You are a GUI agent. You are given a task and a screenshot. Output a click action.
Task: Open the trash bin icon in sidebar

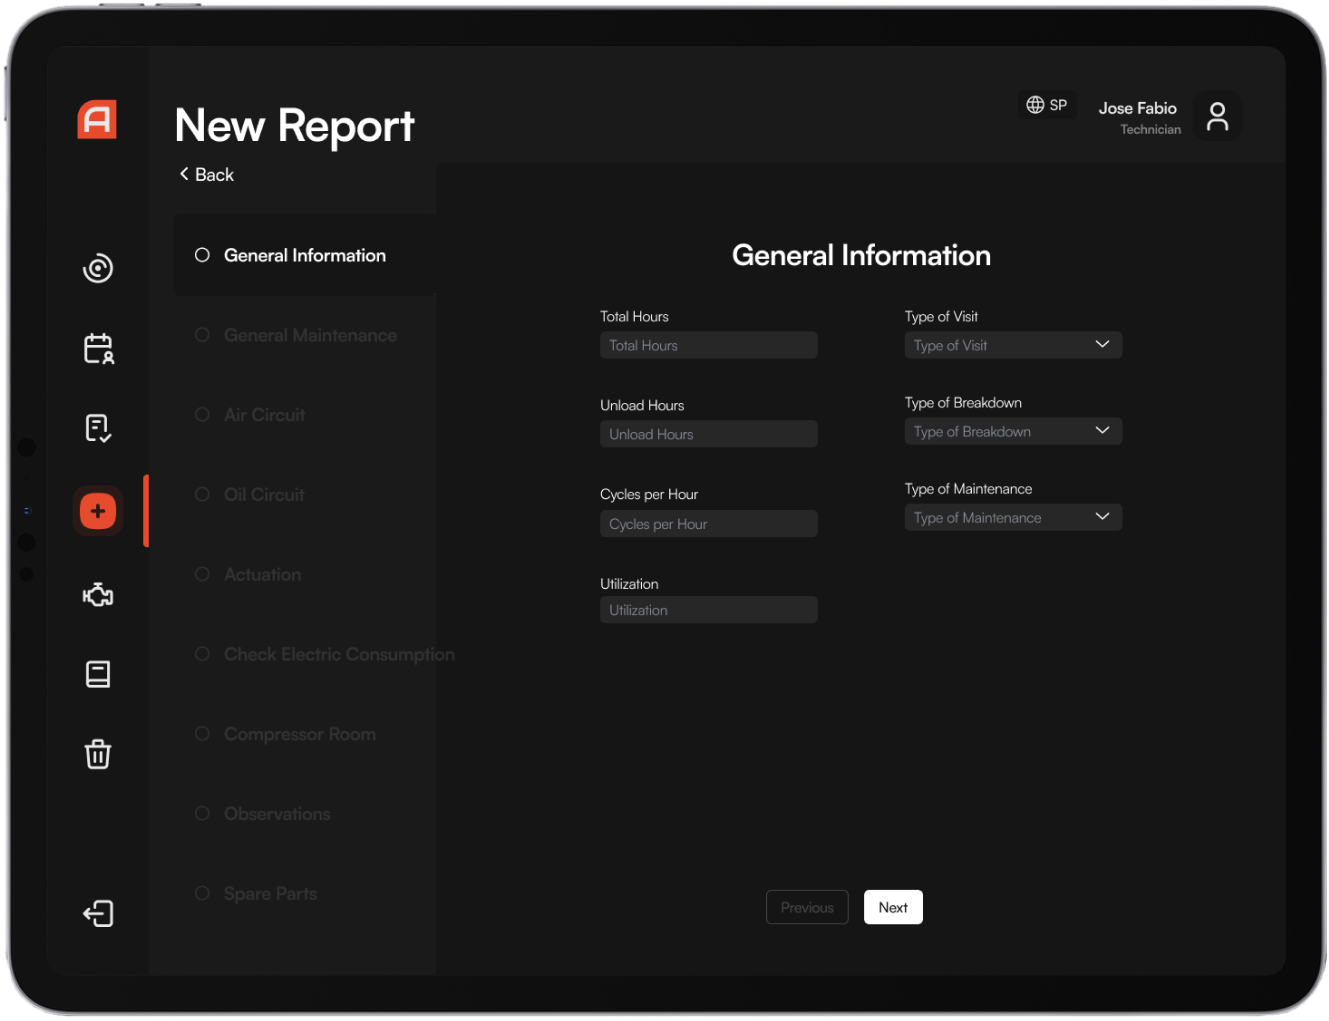coord(98,753)
